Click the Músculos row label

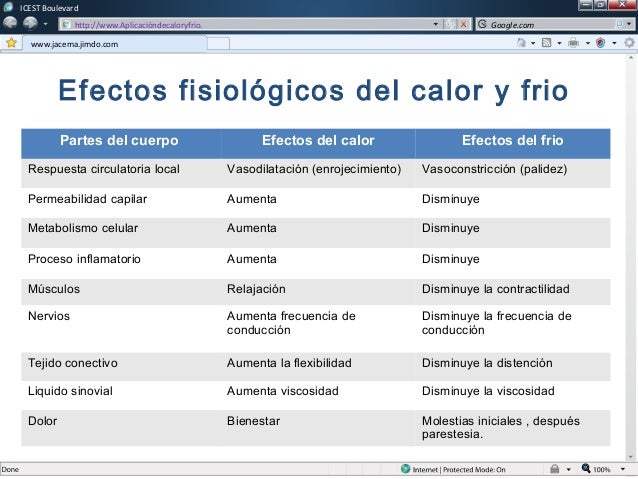(x=54, y=289)
